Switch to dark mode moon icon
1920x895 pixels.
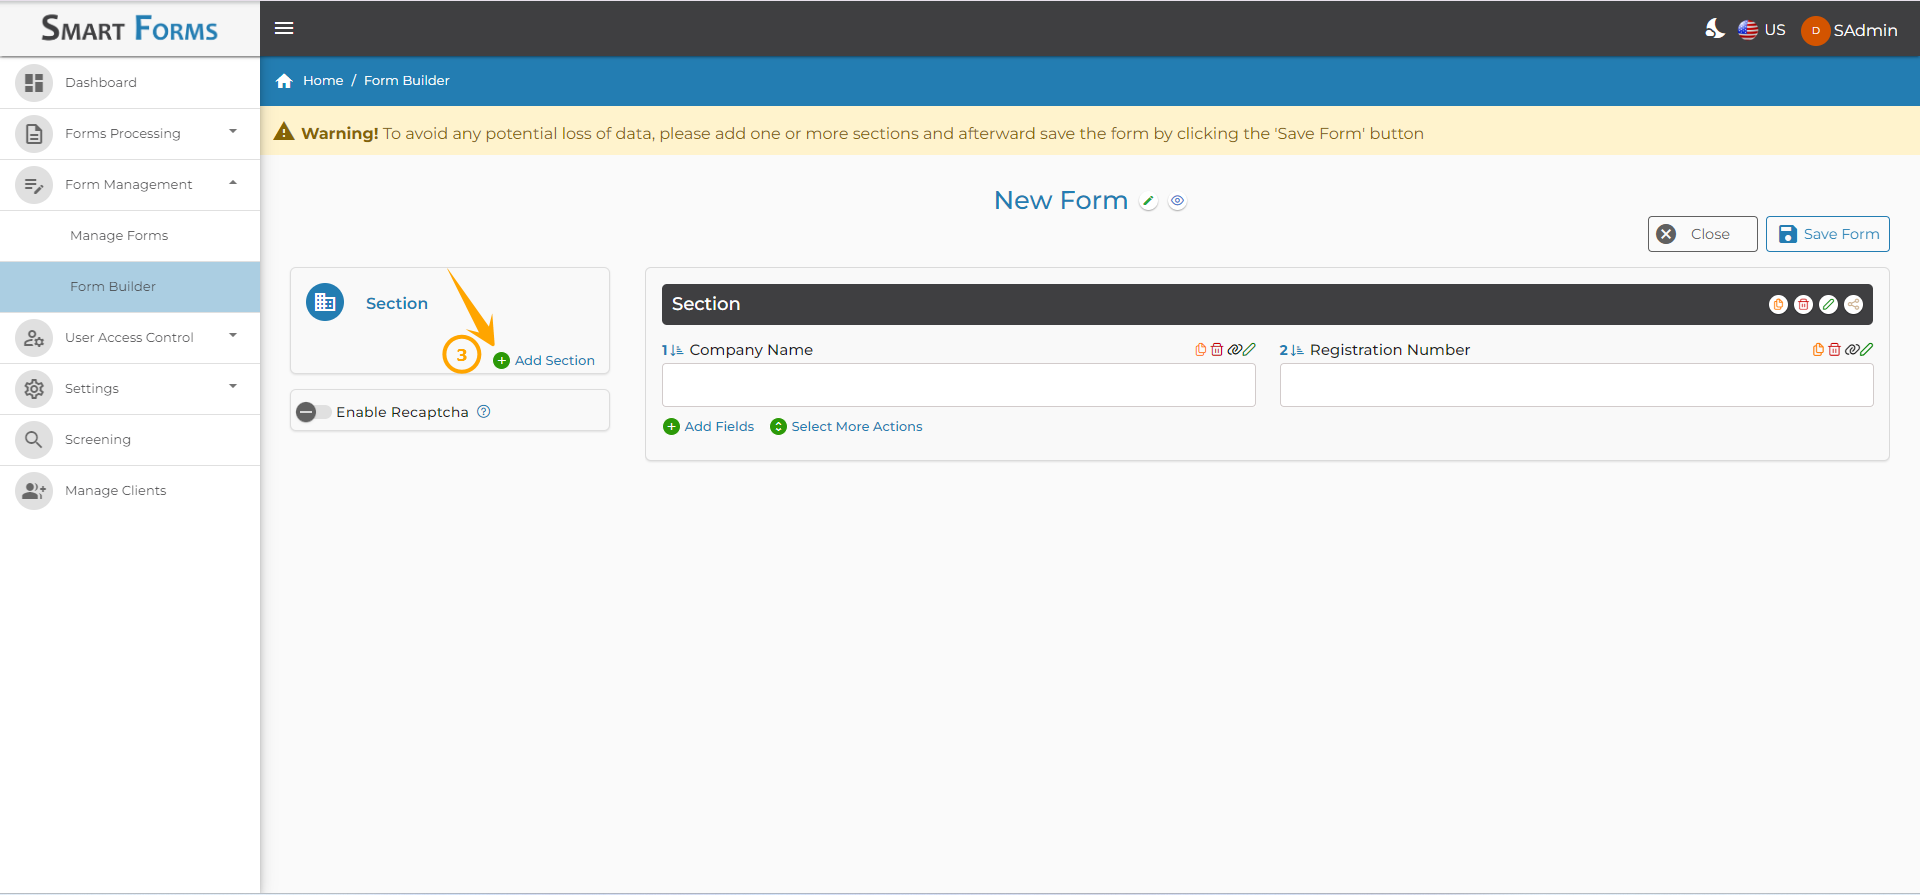point(1715,29)
